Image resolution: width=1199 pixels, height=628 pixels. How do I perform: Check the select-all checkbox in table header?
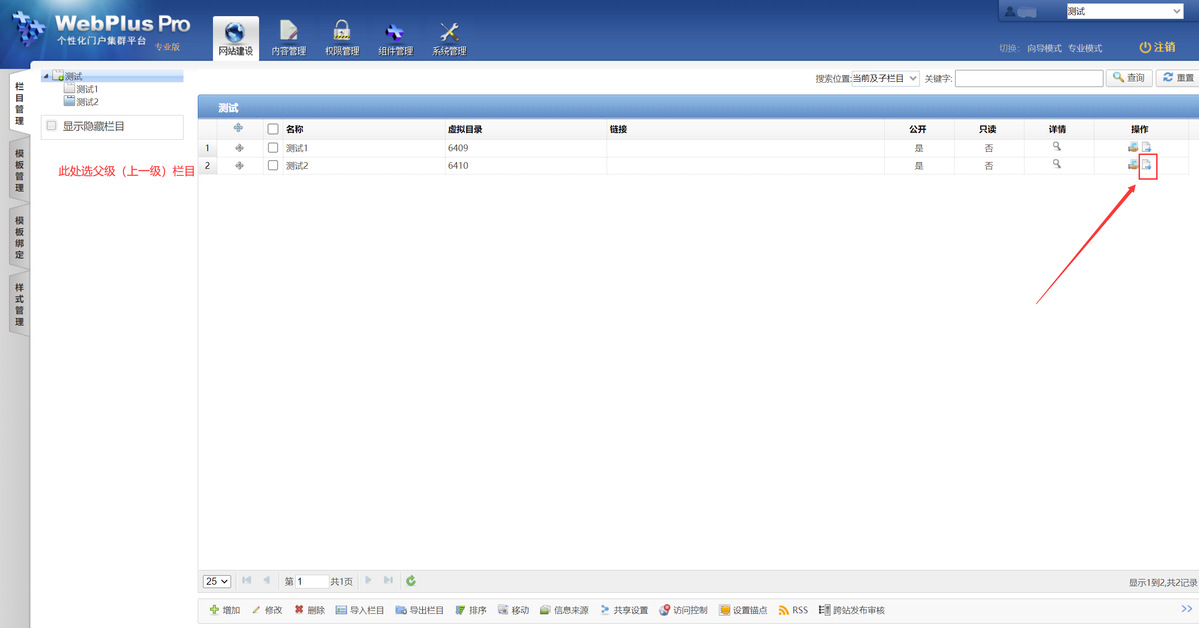pyautogui.click(x=273, y=129)
